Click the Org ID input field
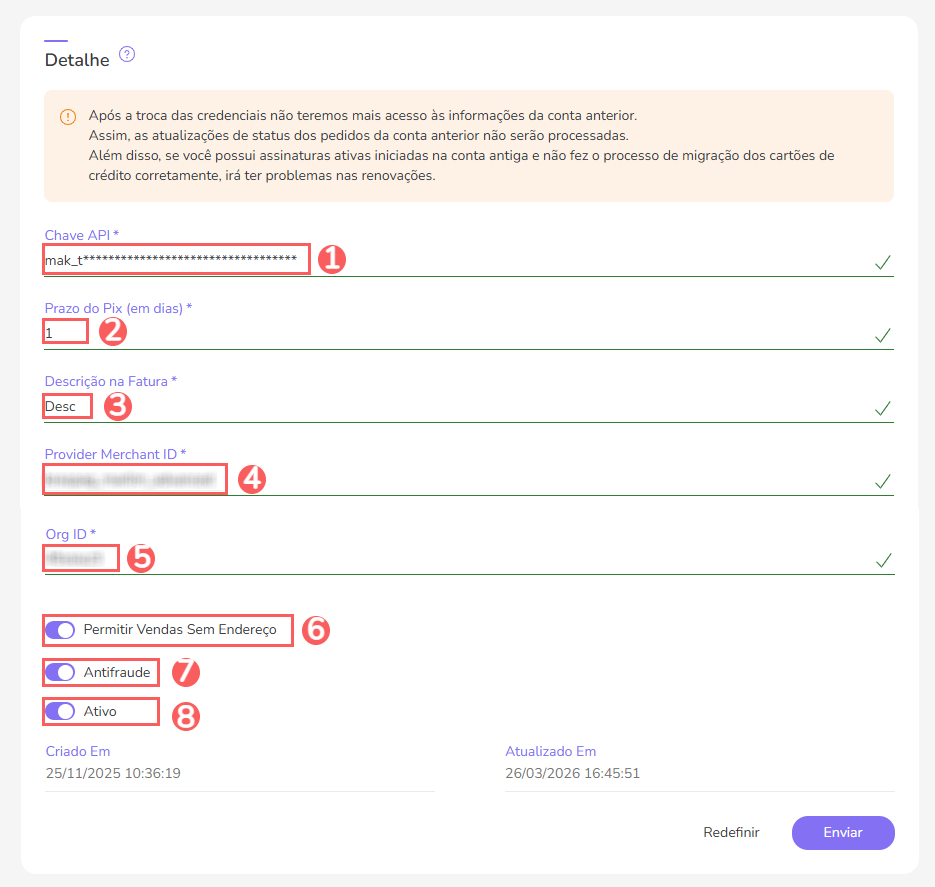Screen dimensions: 935x887 80,557
